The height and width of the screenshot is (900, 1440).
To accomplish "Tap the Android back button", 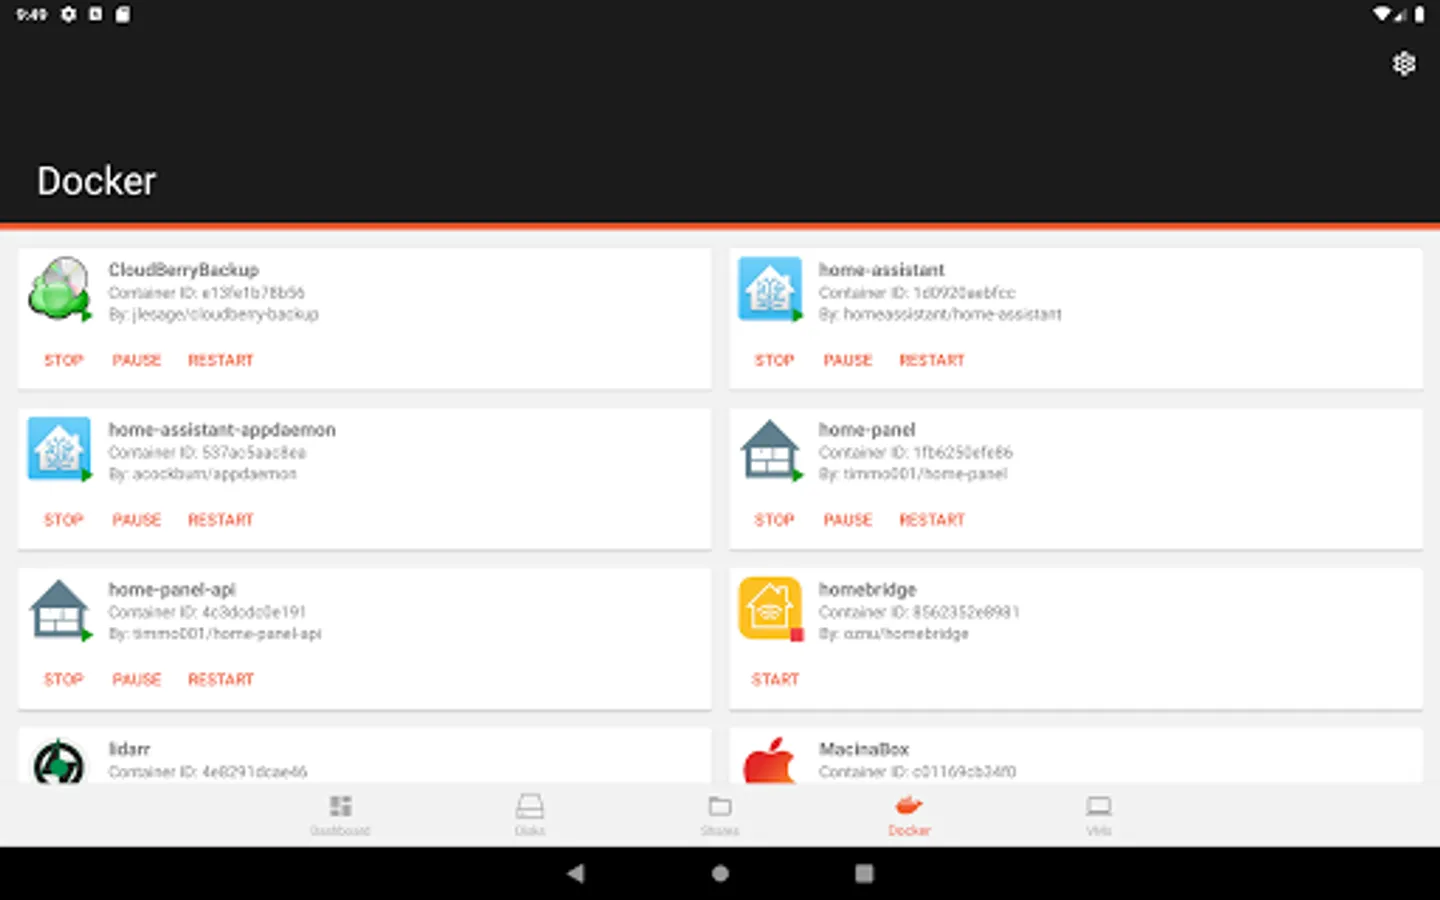I will 575,873.
